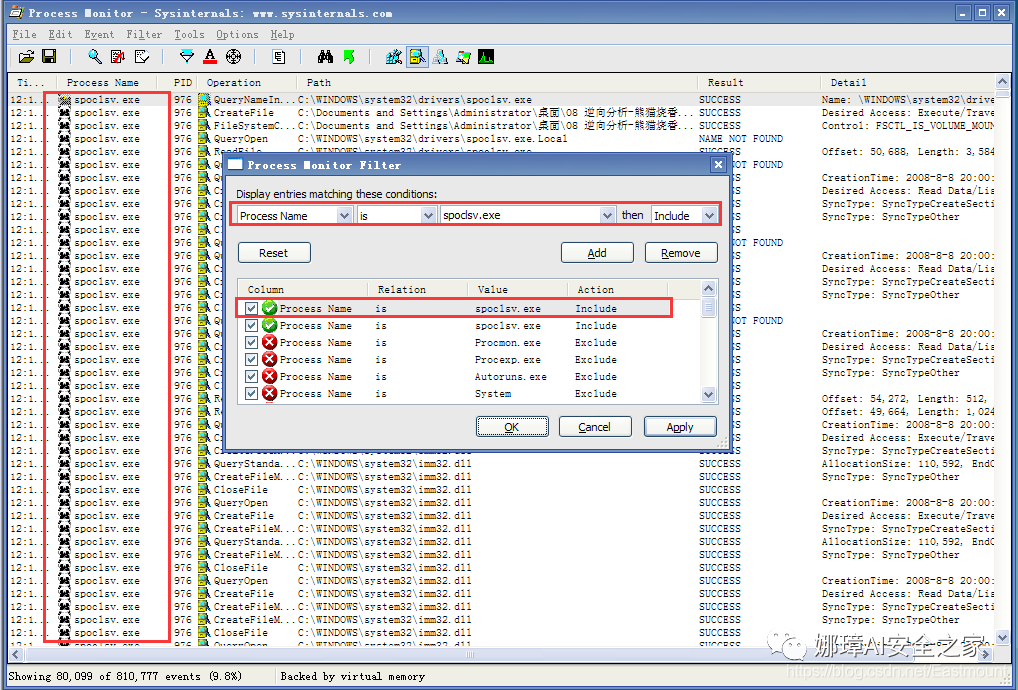The height and width of the screenshot is (690, 1018).
Task: Open the Process Name column dropdown
Action: [345, 216]
